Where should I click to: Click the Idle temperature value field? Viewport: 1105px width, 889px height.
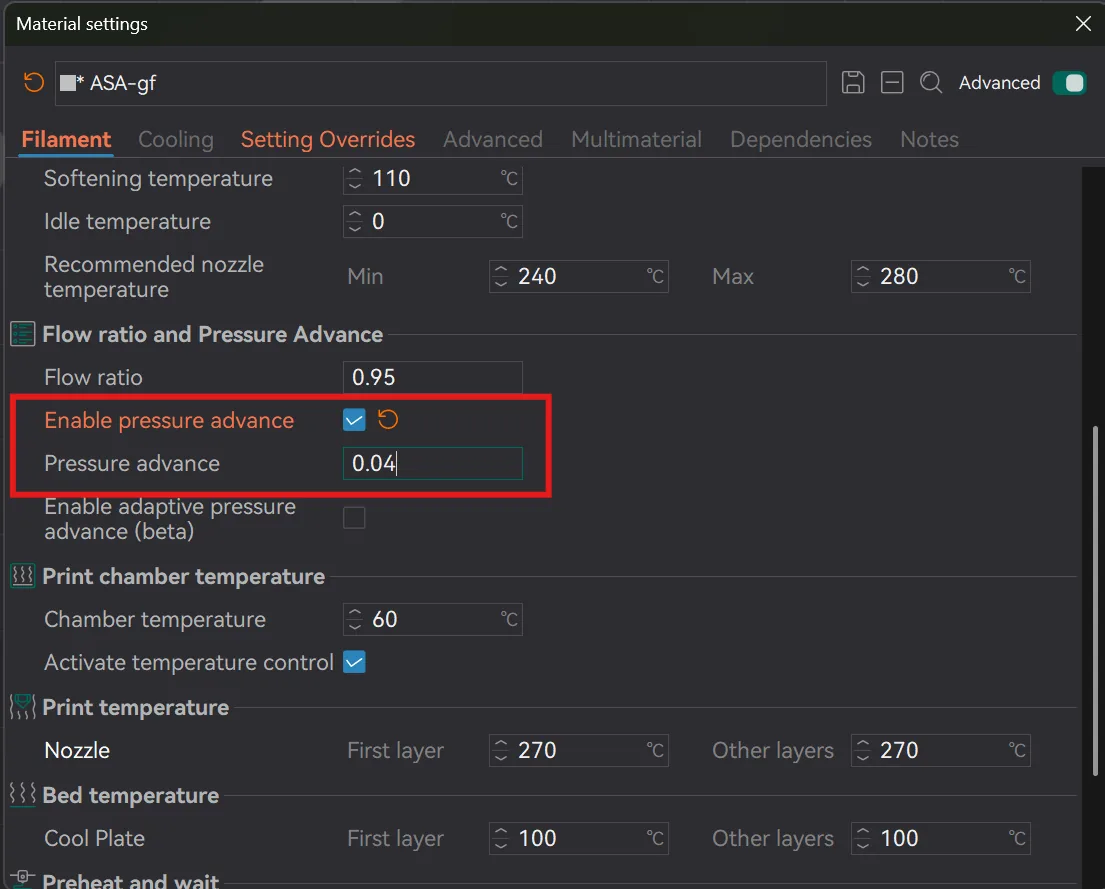point(433,221)
